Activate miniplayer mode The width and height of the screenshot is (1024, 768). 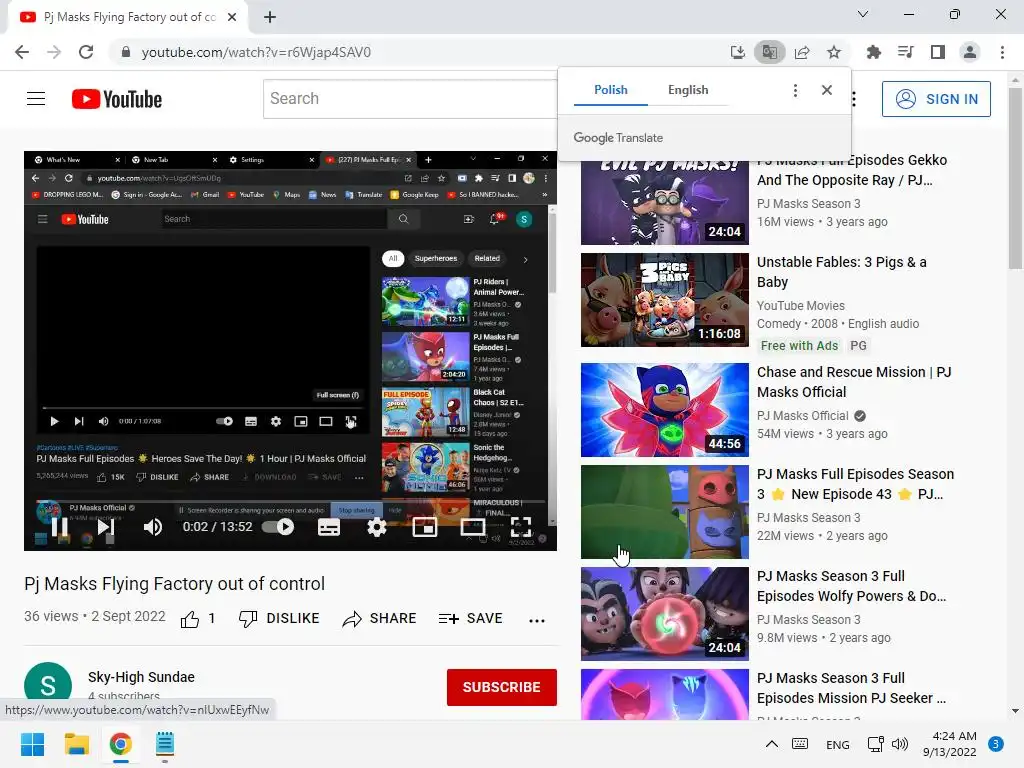click(x=424, y=527)
